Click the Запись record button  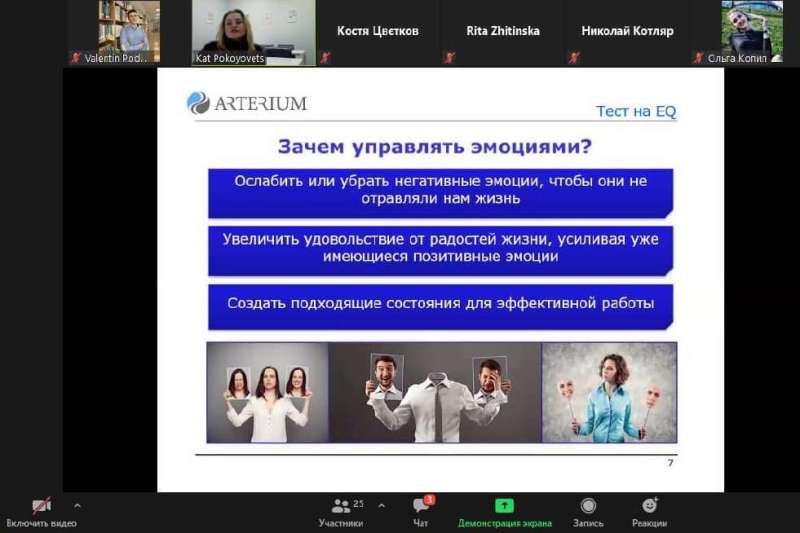[588, 512]
